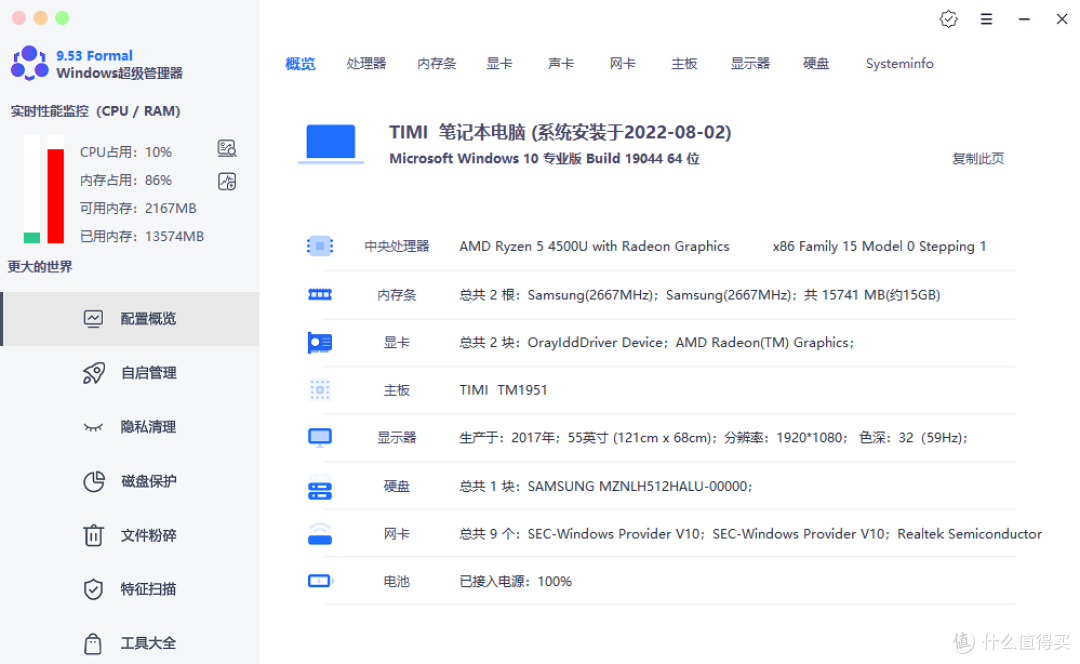Screen dimensions: 1080x664
Task: Click x86 Family 15 Model 0 Stepping text
Action: coord(880,246)
